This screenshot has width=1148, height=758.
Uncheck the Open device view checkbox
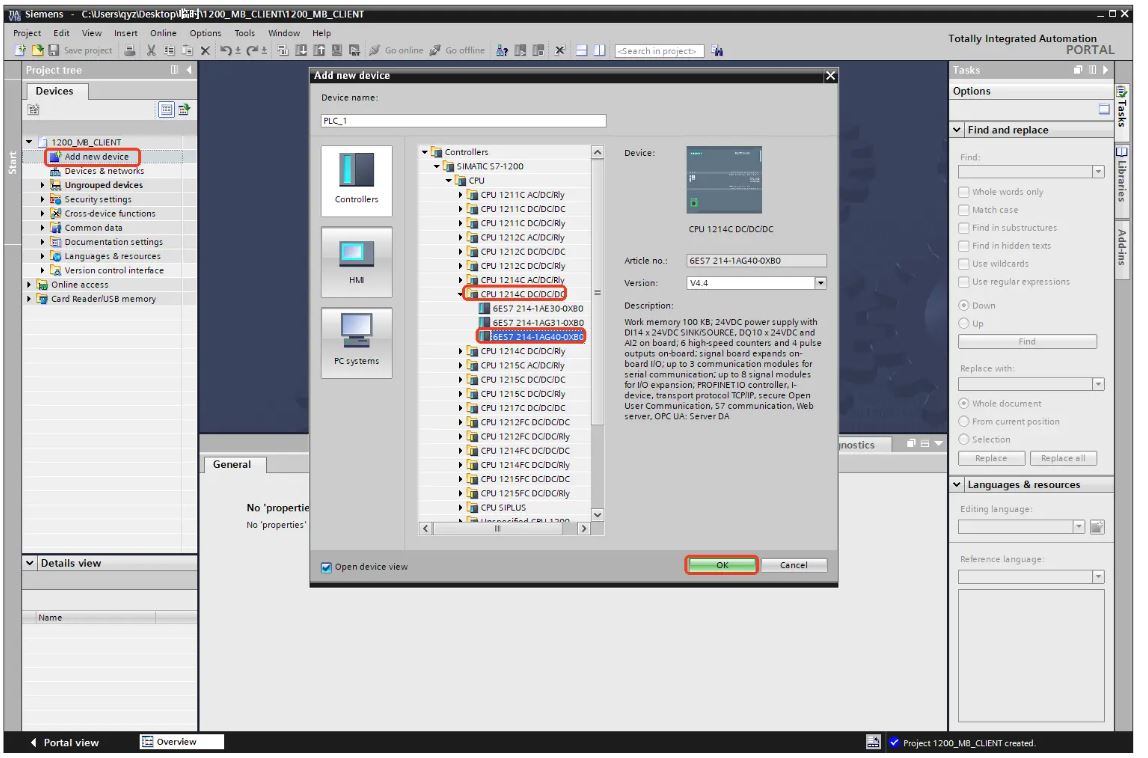(x=326, y=567)
